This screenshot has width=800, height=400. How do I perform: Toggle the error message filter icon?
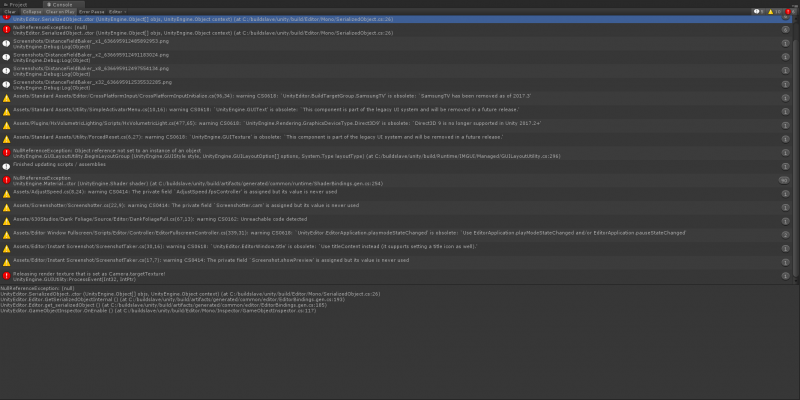click(x=789, y=11)
